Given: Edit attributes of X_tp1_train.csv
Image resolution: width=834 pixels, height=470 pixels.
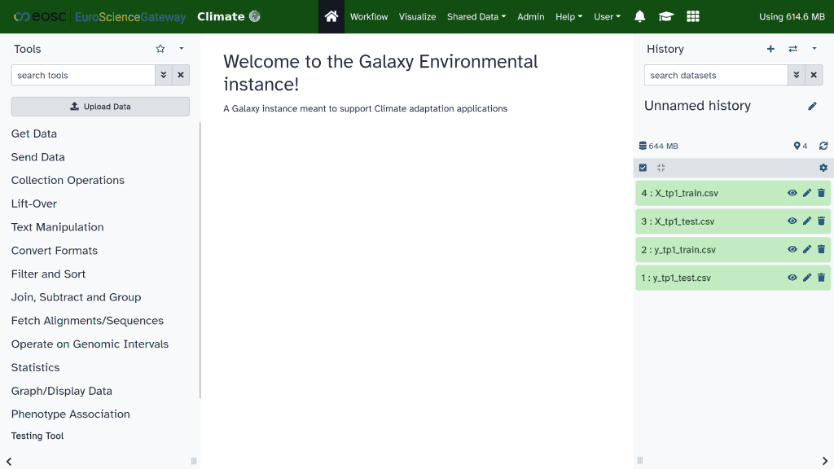Looking at the screenshot, I should tap(807, 193).
